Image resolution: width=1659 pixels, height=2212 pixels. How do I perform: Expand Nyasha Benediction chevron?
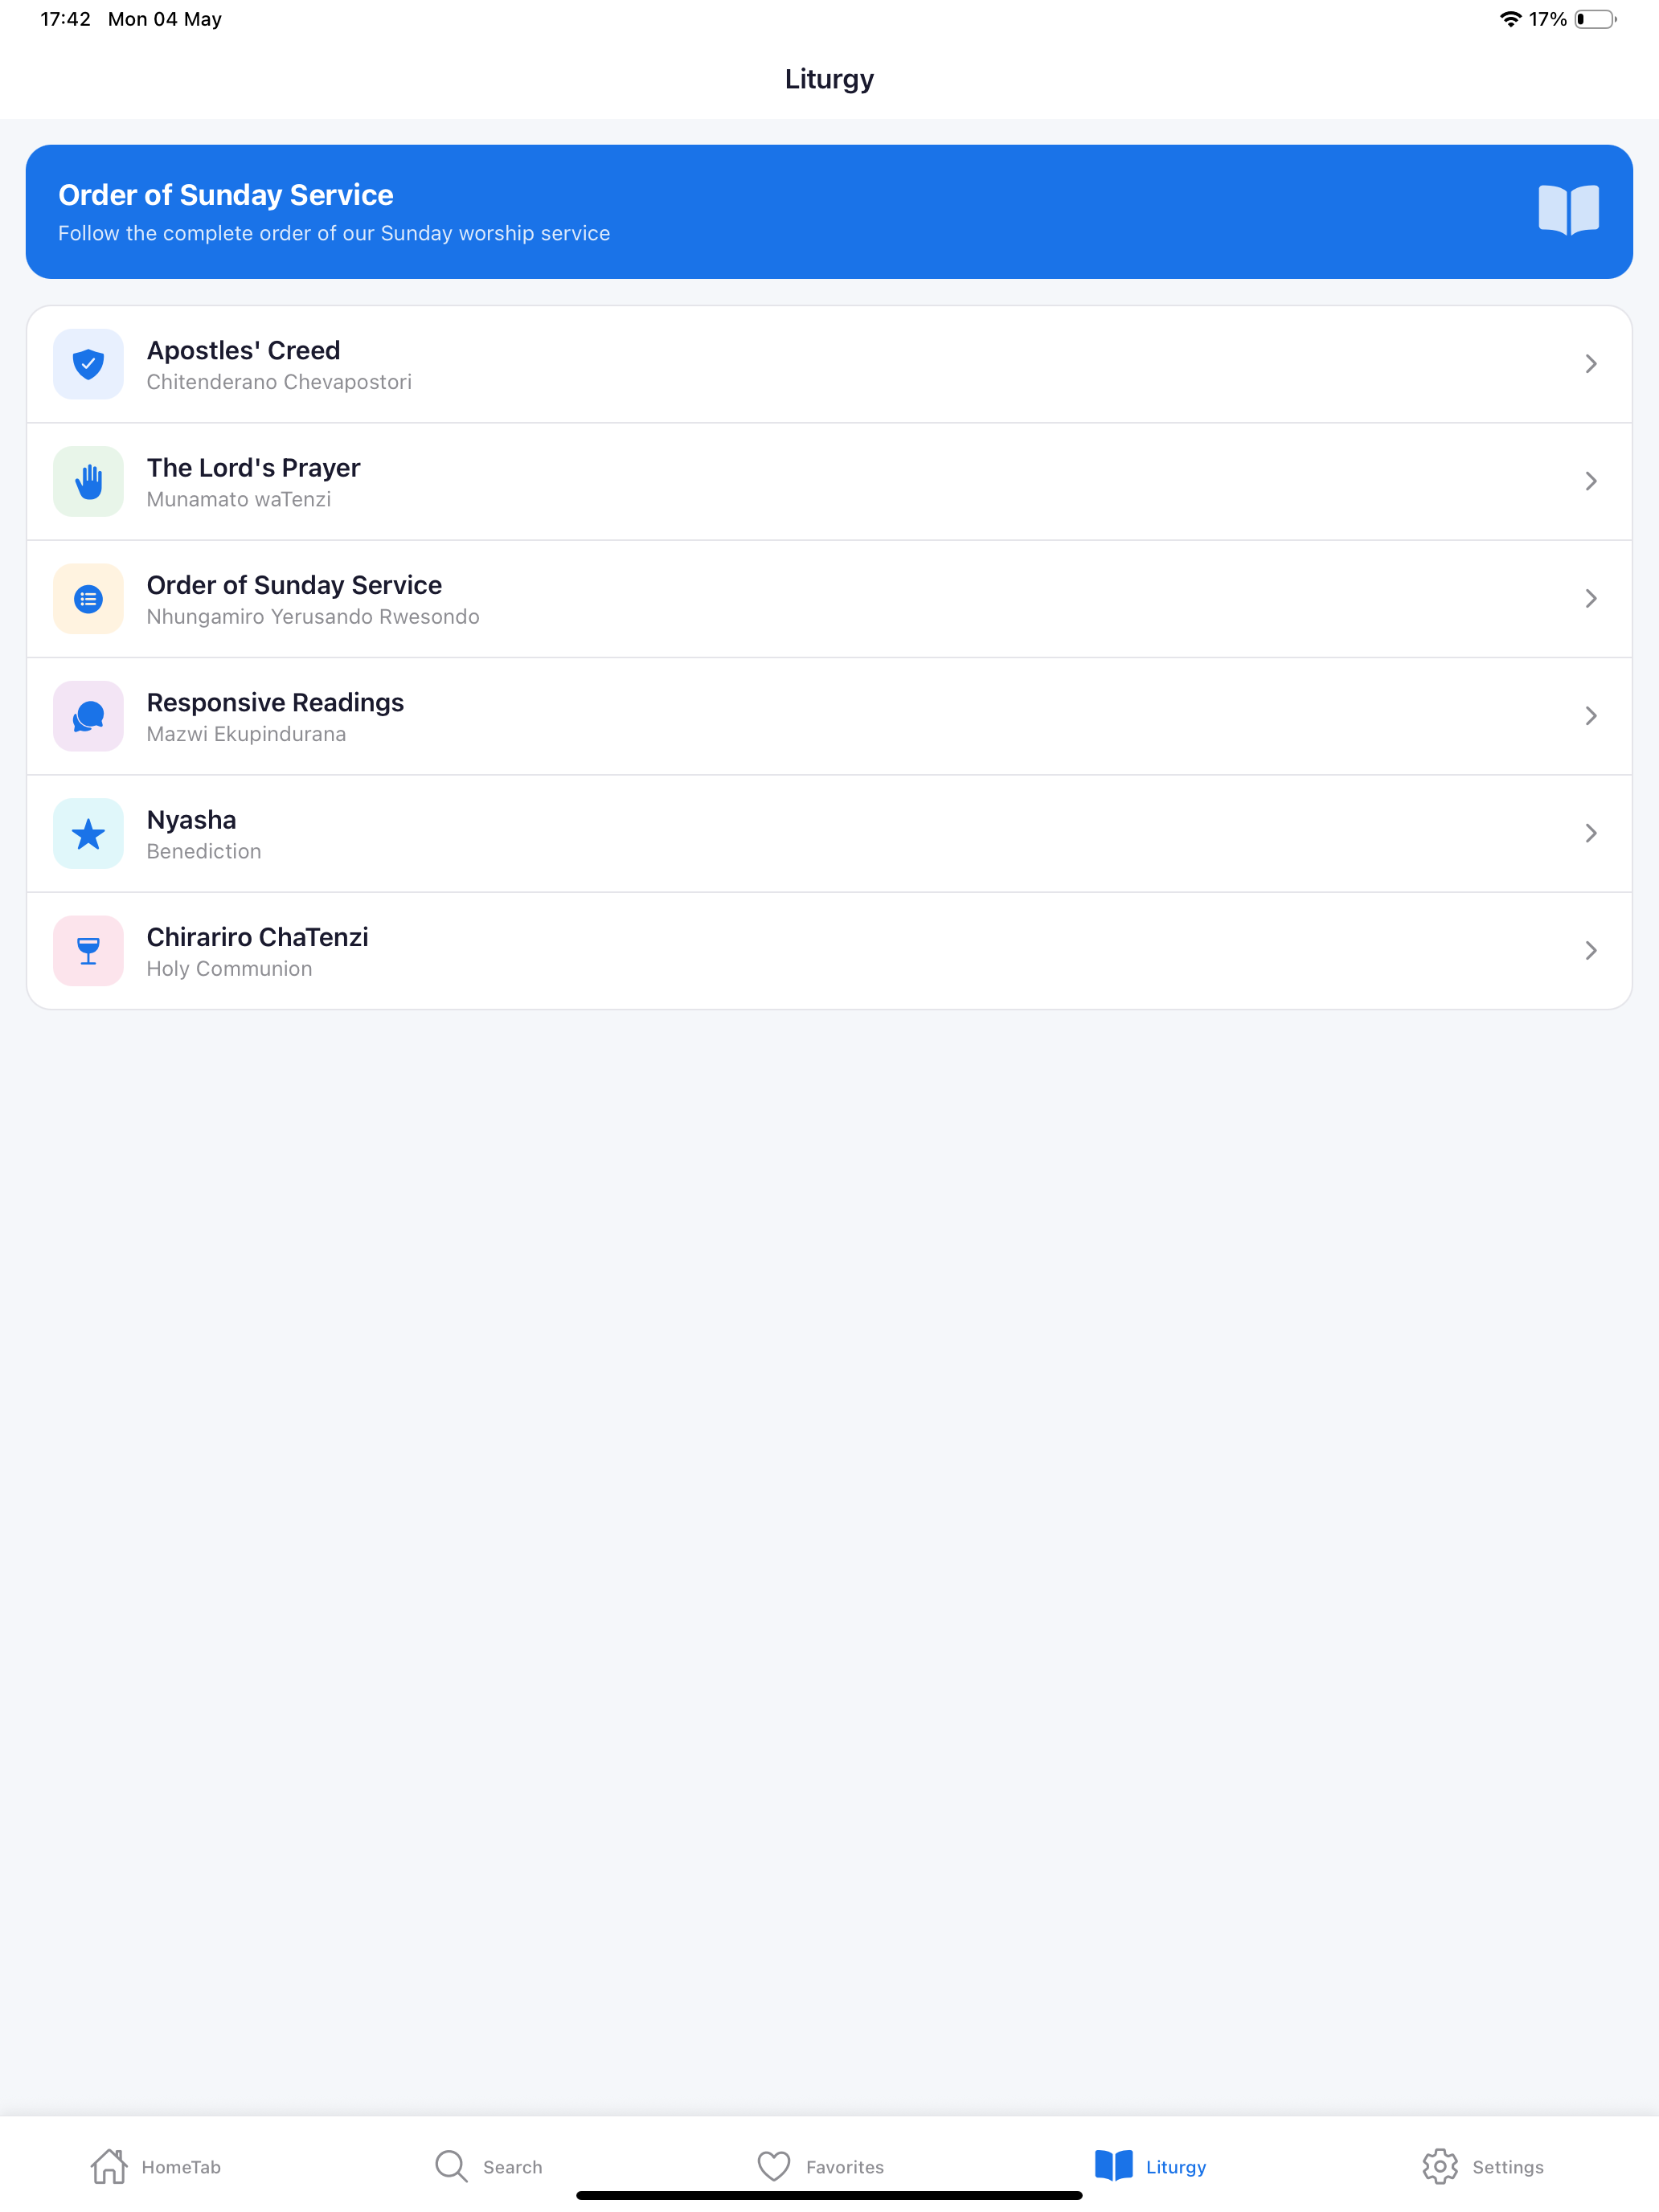point(1590,833)
